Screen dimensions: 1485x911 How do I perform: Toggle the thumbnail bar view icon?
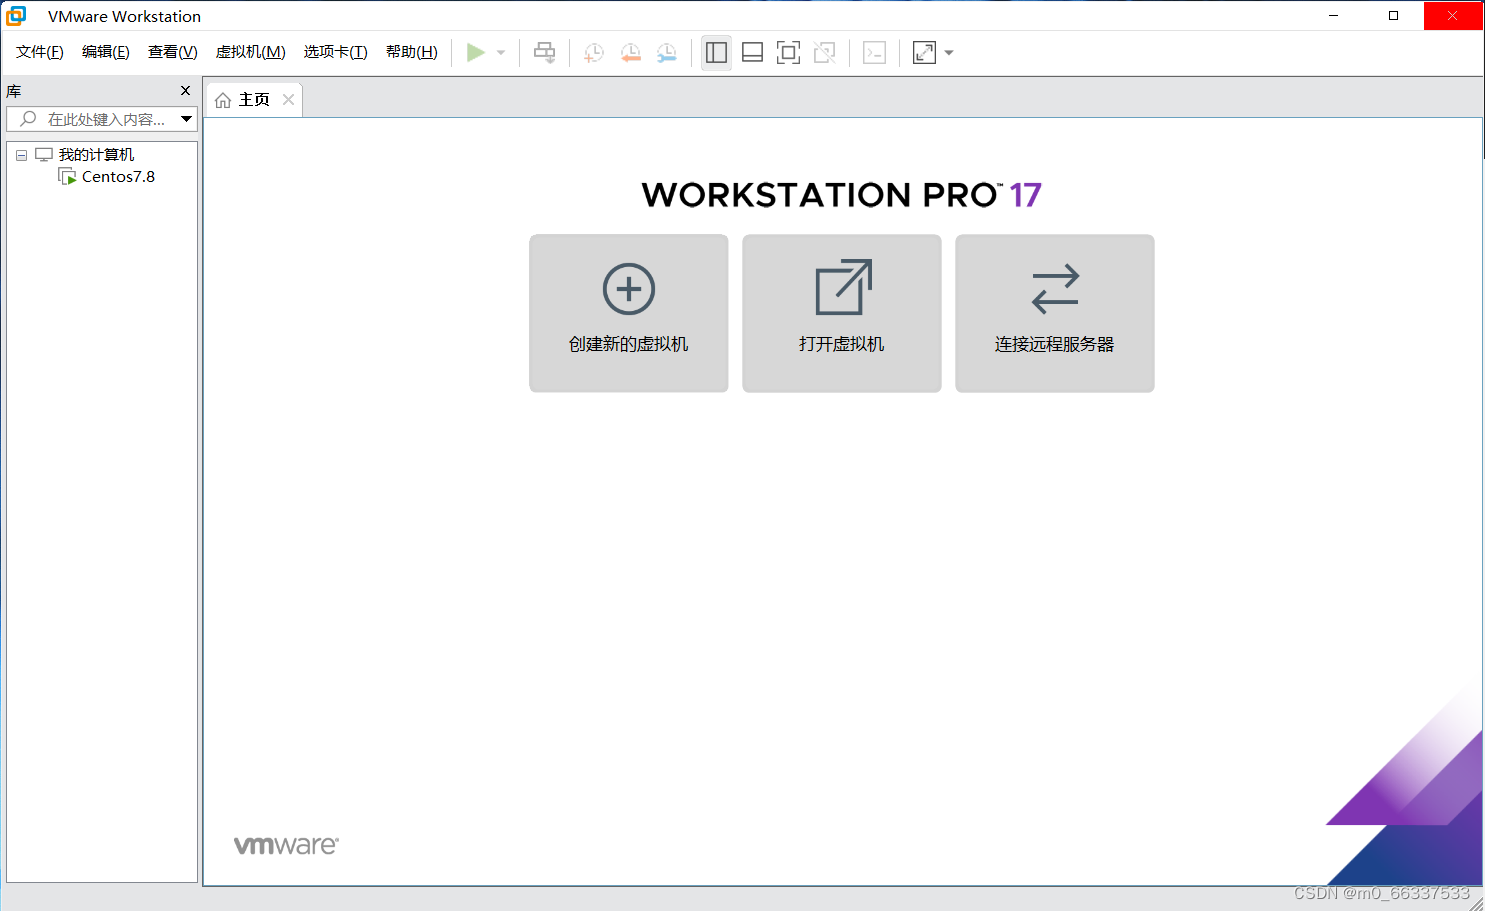[x=753, y=53]
